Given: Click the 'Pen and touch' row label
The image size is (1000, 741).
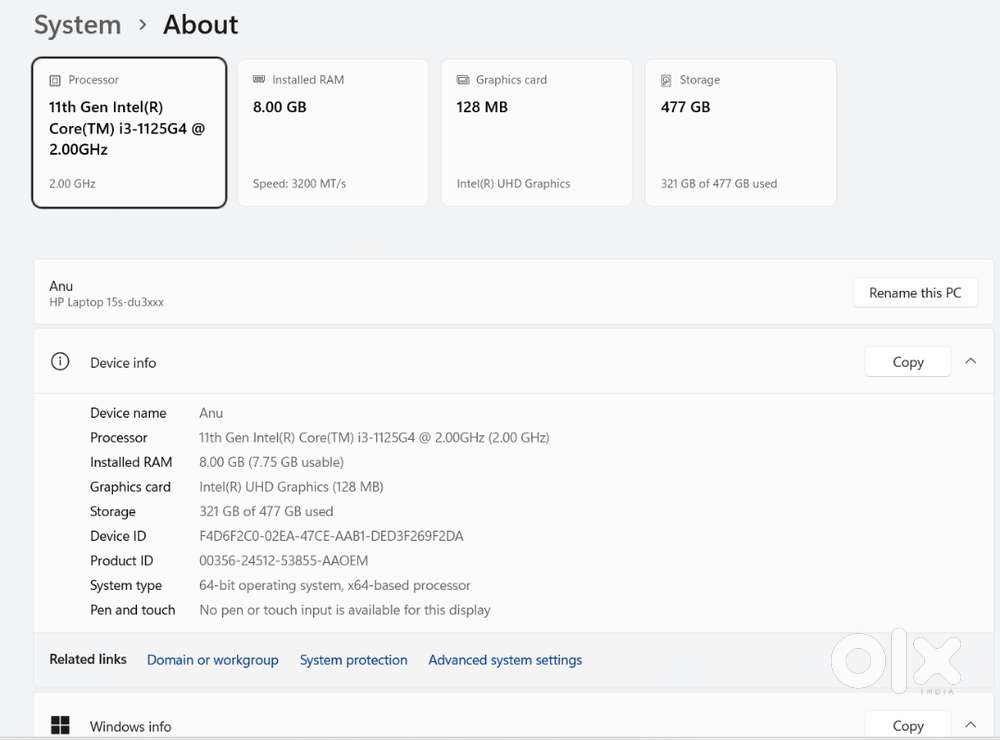Looking at the screenshot, I should tap(133, 610).
